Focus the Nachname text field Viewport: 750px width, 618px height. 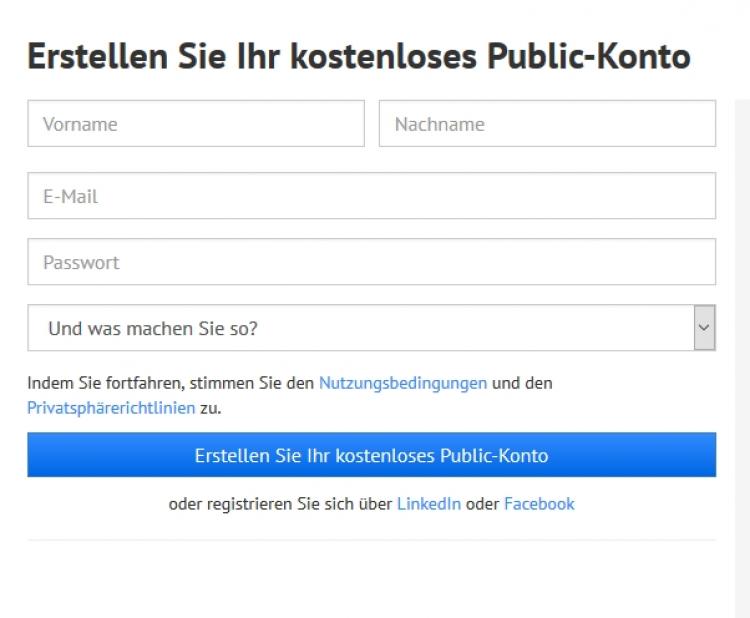click(547, 124)
